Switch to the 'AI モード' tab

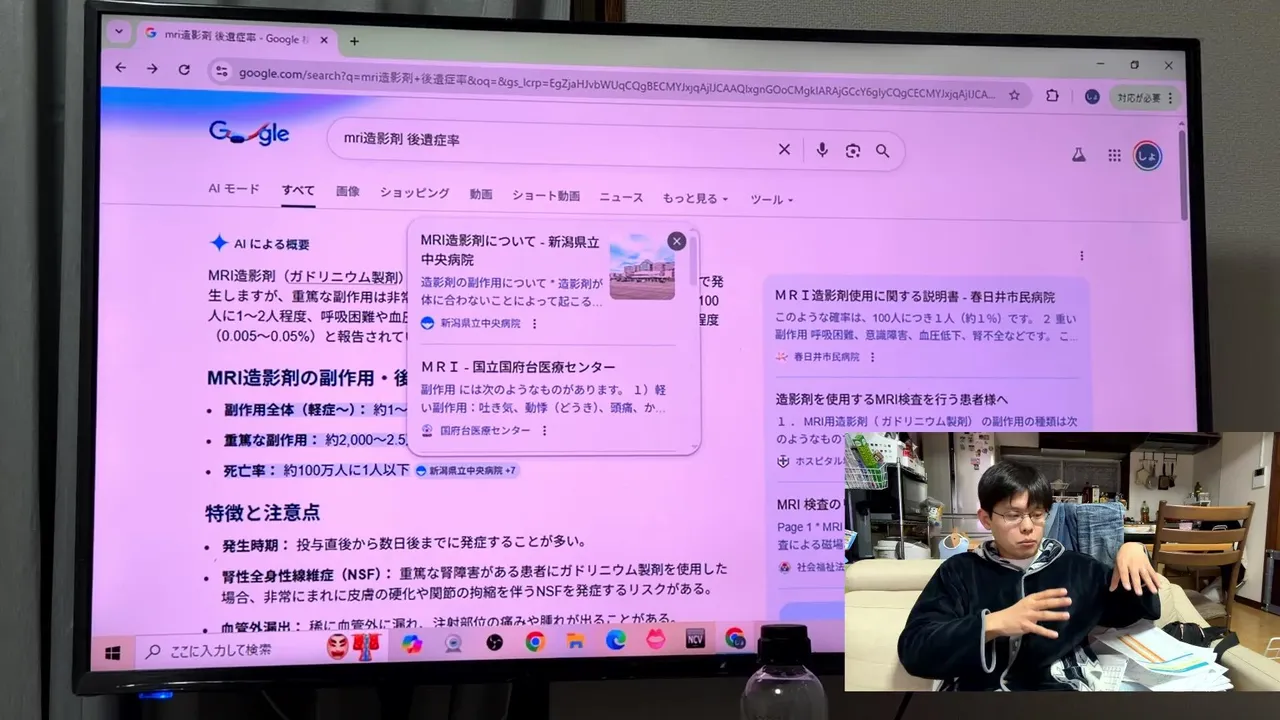click(x=234, y=189)
